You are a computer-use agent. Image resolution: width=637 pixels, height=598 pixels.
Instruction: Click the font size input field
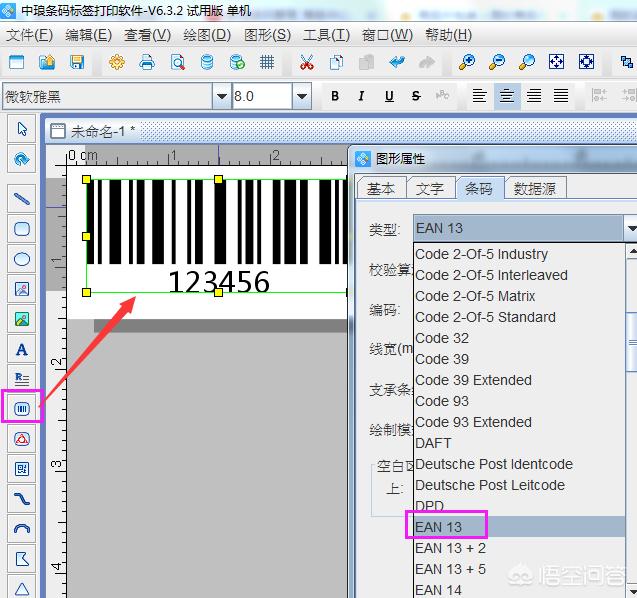click(x=262, y=96)
